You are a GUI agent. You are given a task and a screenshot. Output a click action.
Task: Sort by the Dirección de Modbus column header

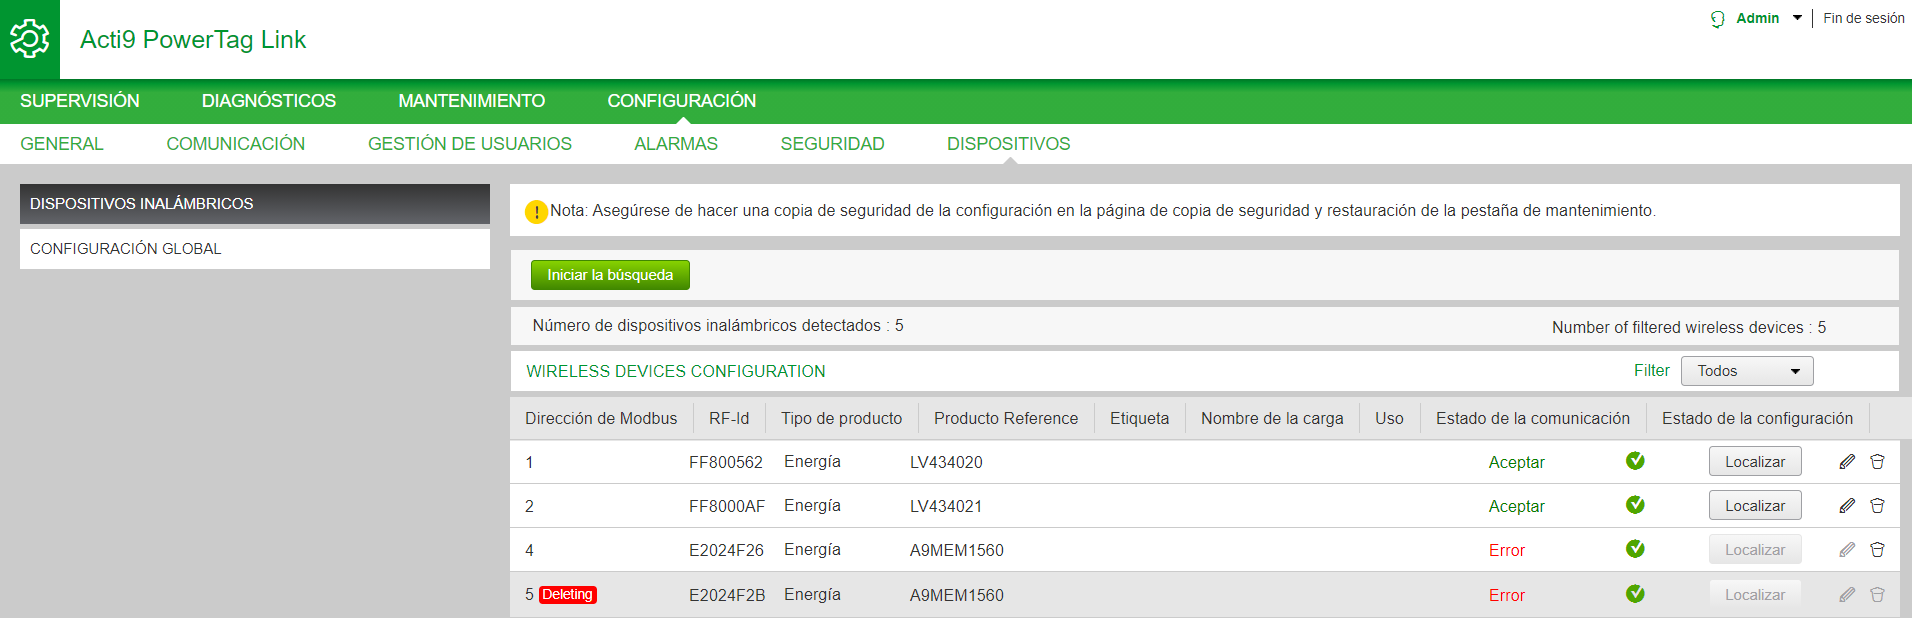pyautogui.click(x=600, y=418)
